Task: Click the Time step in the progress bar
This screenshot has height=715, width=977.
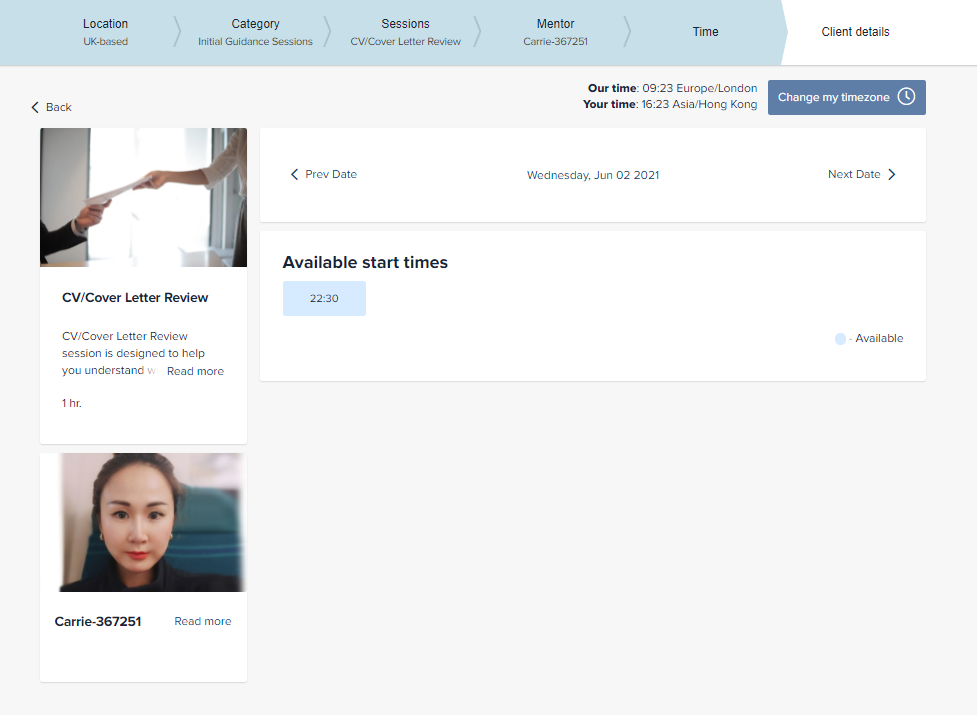Action: [x=705, y=32]
